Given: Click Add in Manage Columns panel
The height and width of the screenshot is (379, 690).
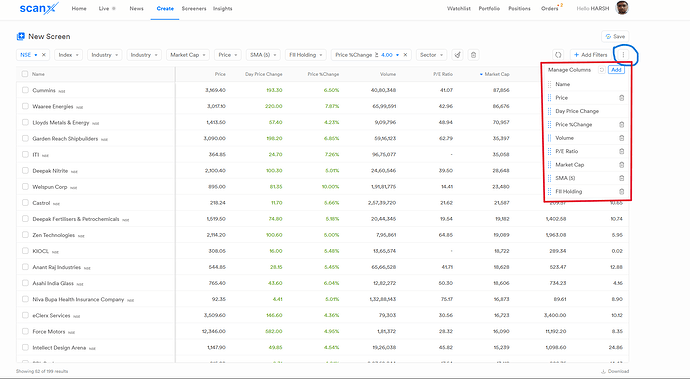Looking at the screenshot, I should [x=616, y=70].
